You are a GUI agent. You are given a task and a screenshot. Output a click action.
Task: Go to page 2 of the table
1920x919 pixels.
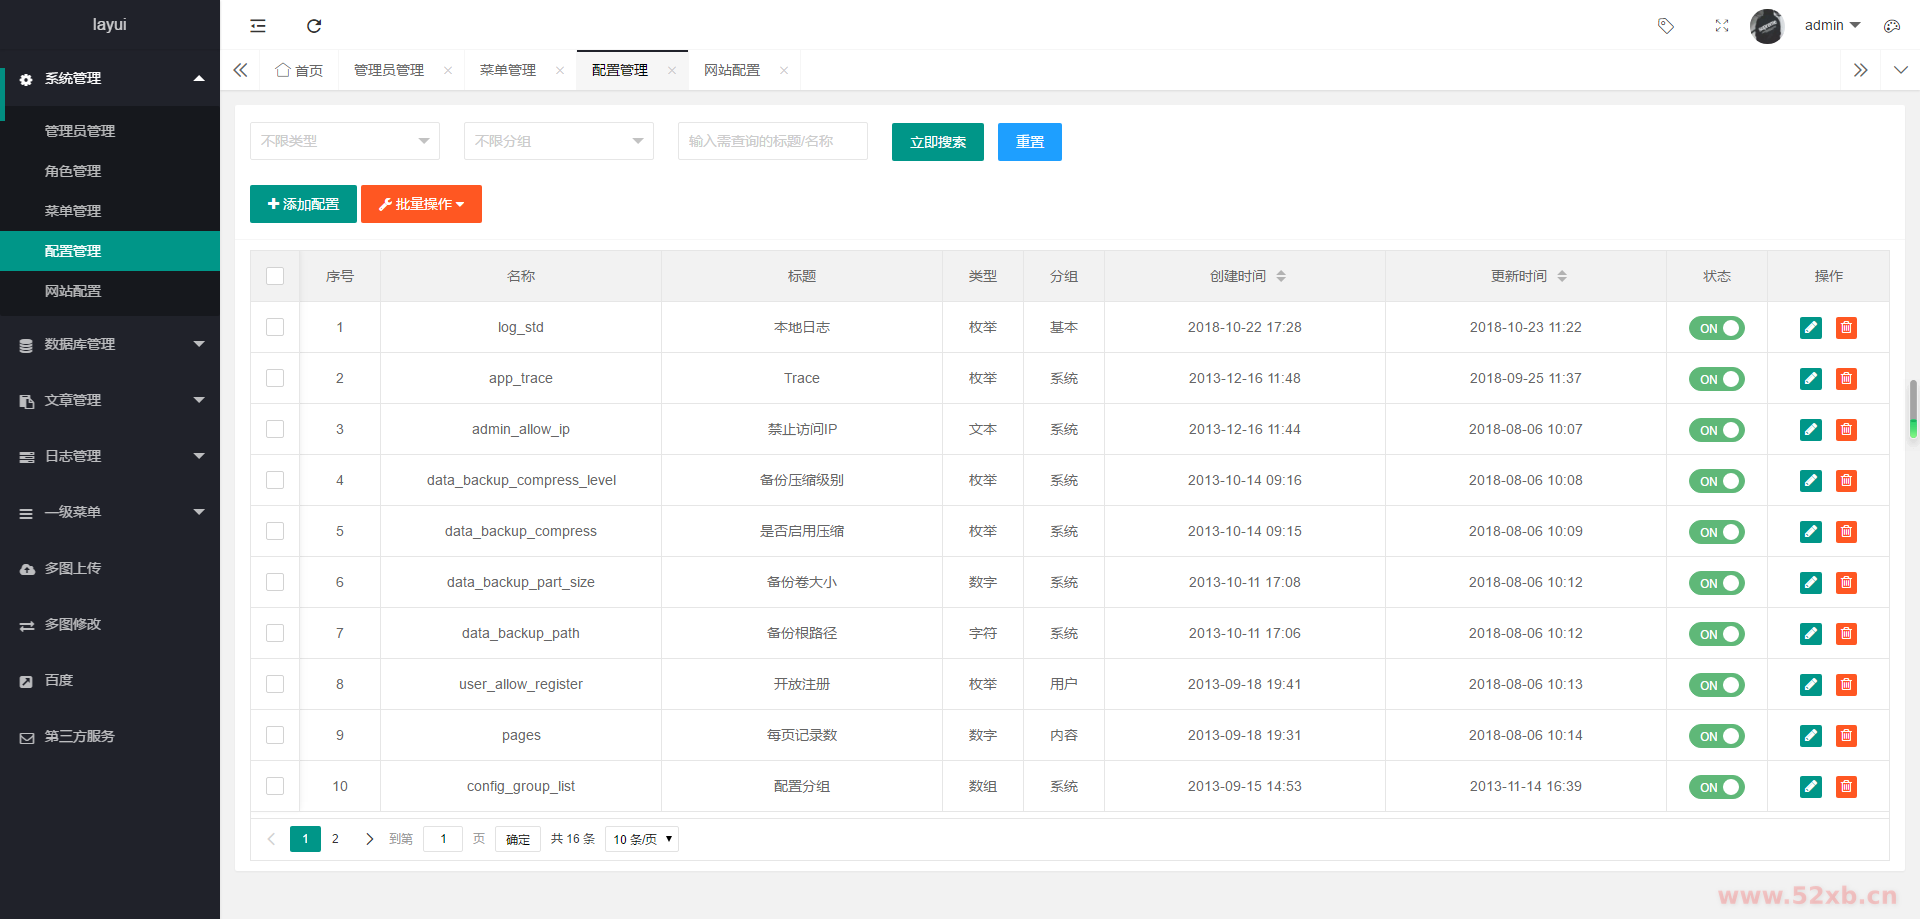[335, 839]
